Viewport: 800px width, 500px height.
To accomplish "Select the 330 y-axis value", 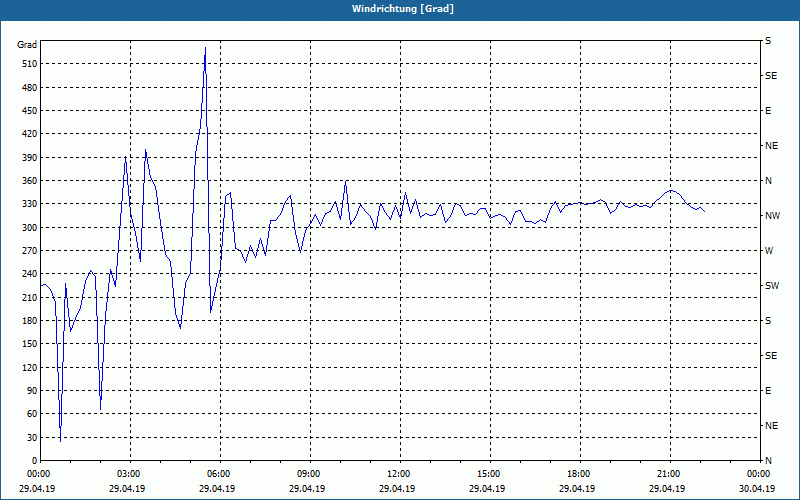I will click(30, 204).
